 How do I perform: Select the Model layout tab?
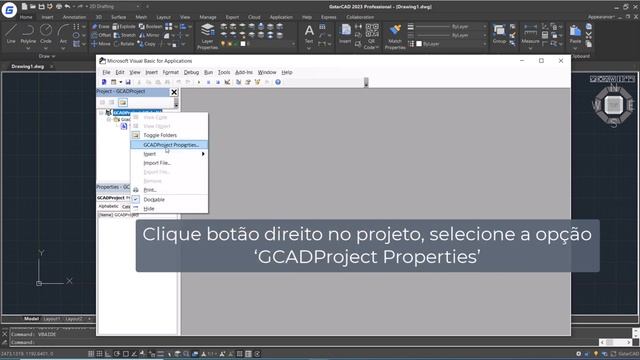pos(31,319)
